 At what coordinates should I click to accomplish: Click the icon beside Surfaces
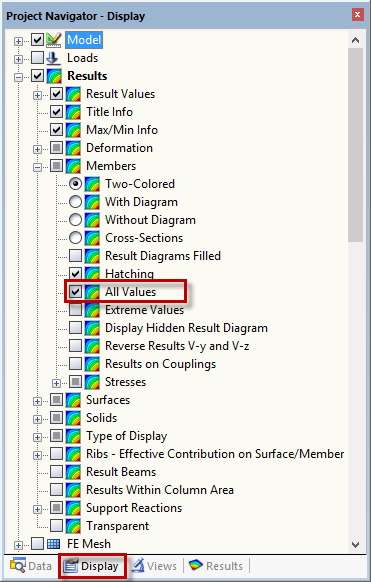click(73, 400)
